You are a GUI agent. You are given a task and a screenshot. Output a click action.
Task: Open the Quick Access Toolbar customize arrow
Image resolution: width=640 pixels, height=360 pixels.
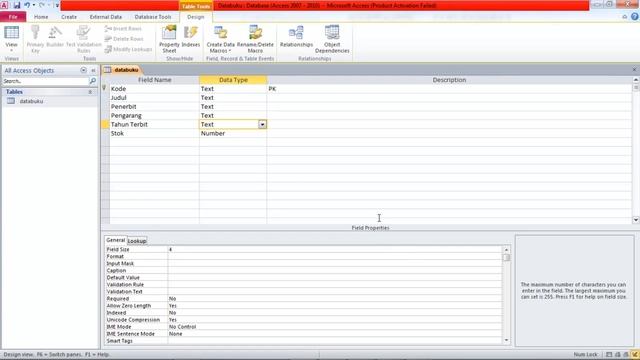click(x=57, y=5)
